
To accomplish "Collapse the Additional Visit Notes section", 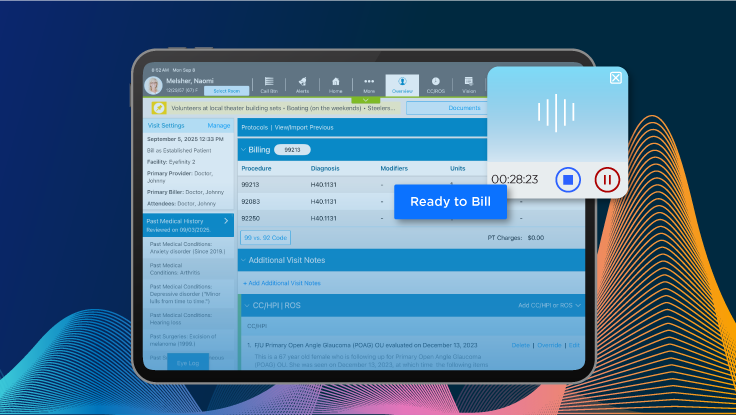I will coord(245,260).
